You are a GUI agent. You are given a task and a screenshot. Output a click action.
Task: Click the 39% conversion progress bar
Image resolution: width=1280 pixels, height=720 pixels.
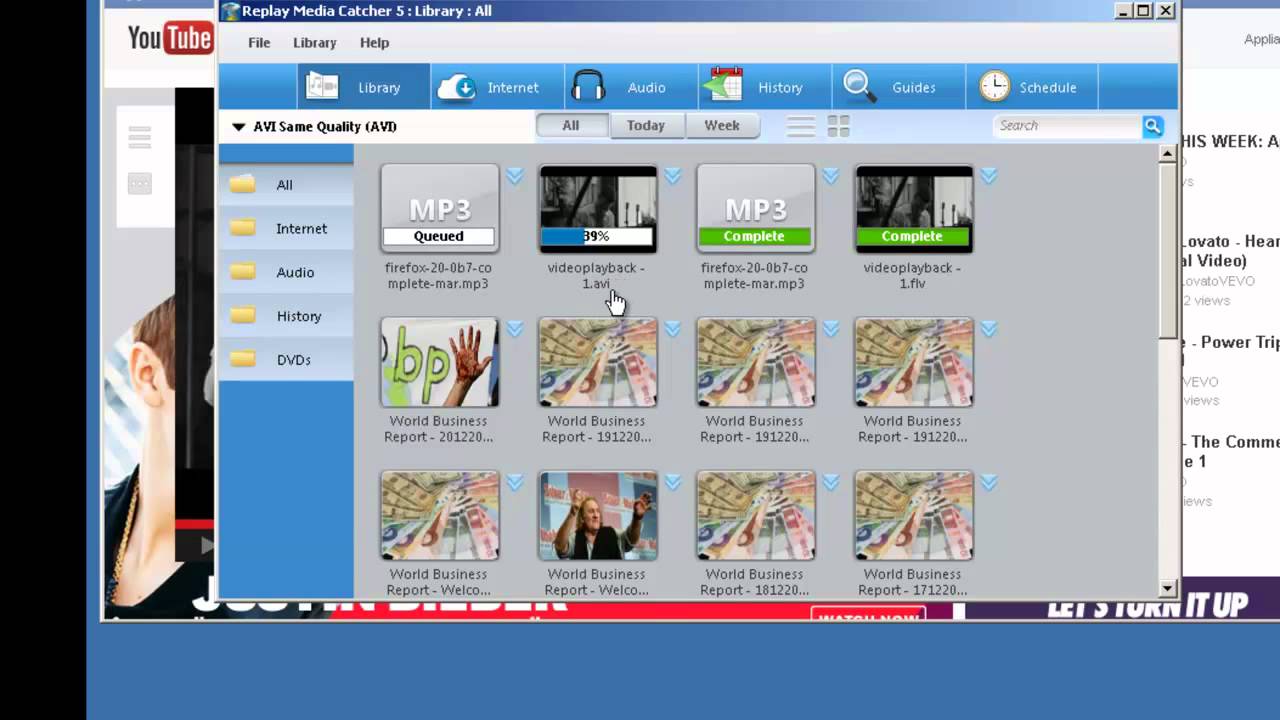[597, 237]
